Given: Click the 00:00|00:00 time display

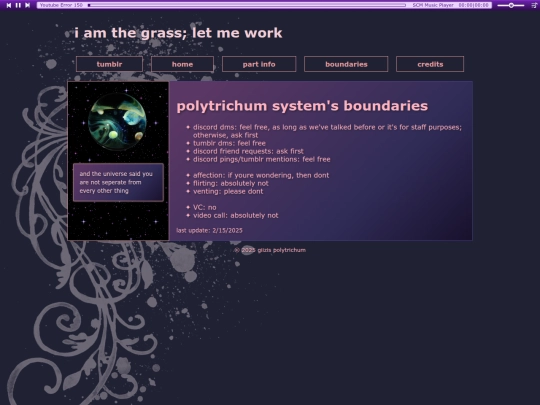Looking at the screenshot, I should pyautogui.click(x=474, y=5).
